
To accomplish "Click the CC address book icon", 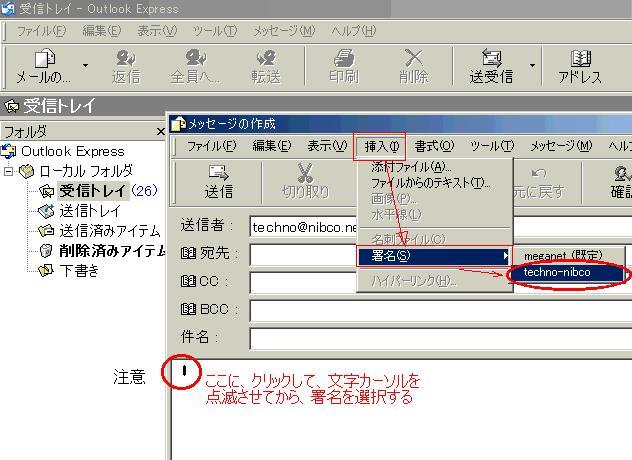I will (188, 282).
